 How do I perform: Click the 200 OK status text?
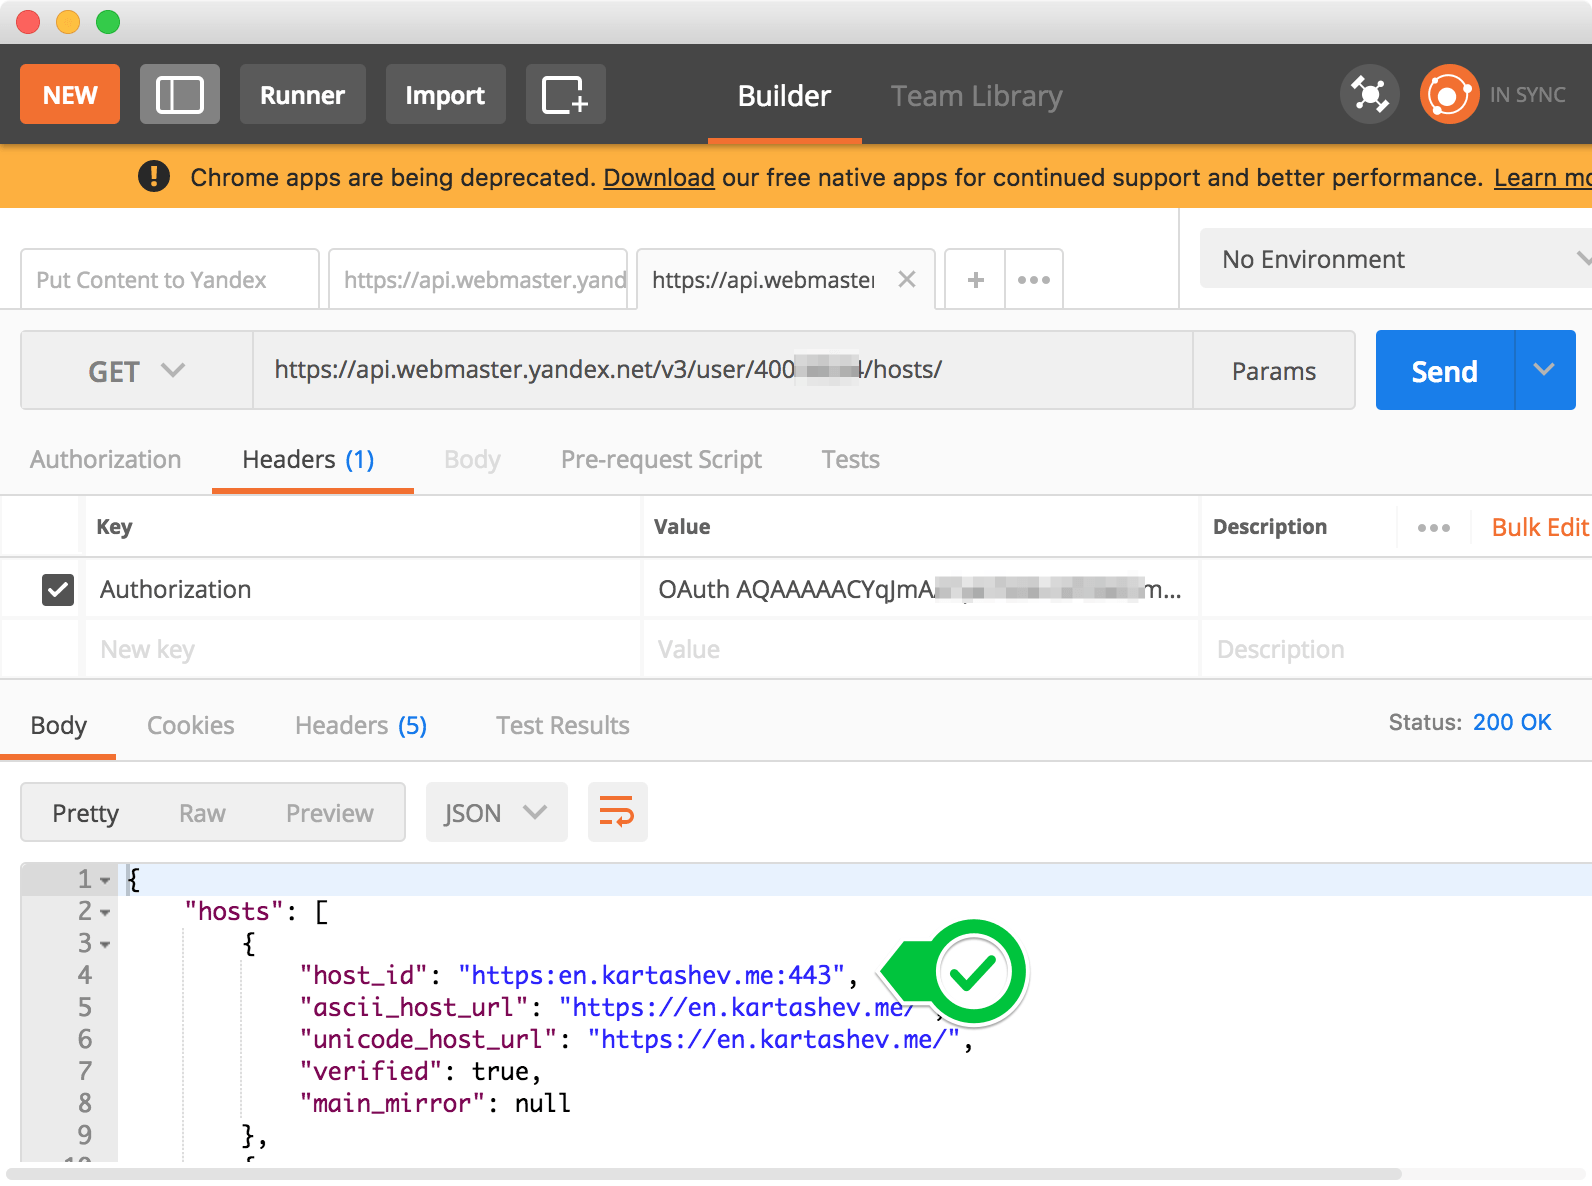pos(1512,722)
